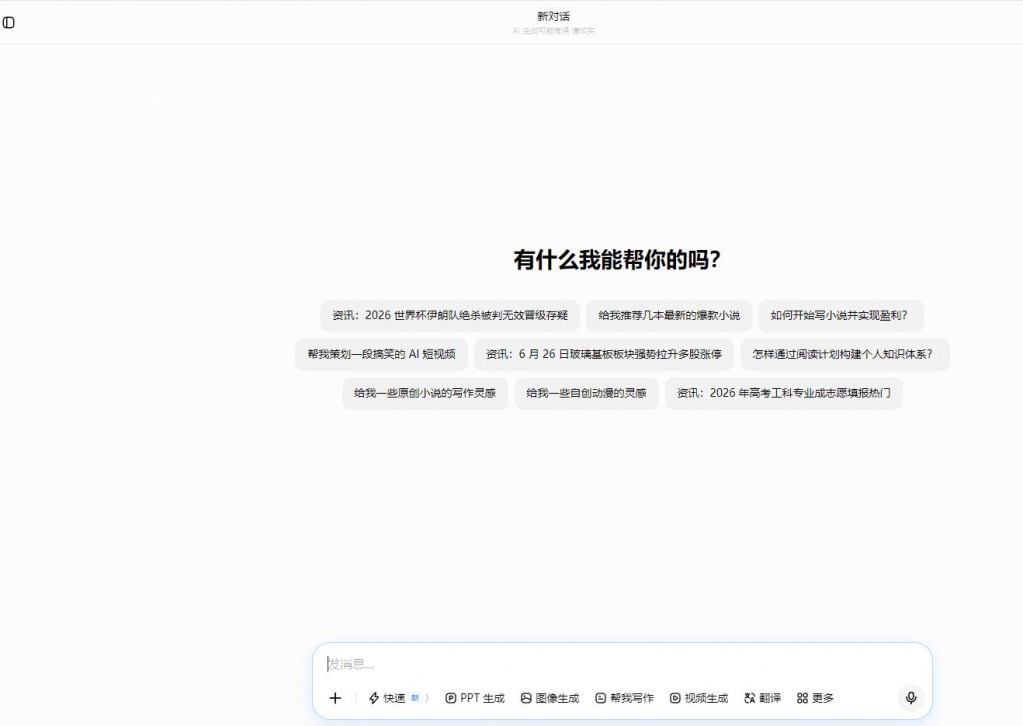Select PPT 生成 tool
This screenshot has height=726, width=1023.
(475, 698)
